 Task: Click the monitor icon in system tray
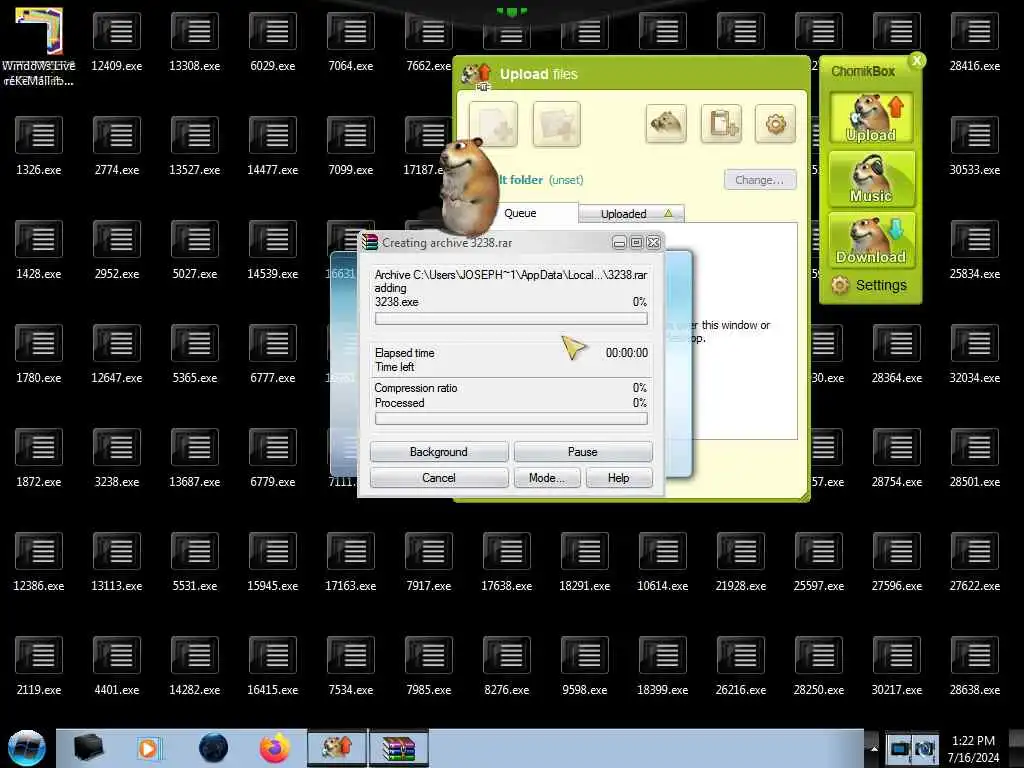point(899,748)
